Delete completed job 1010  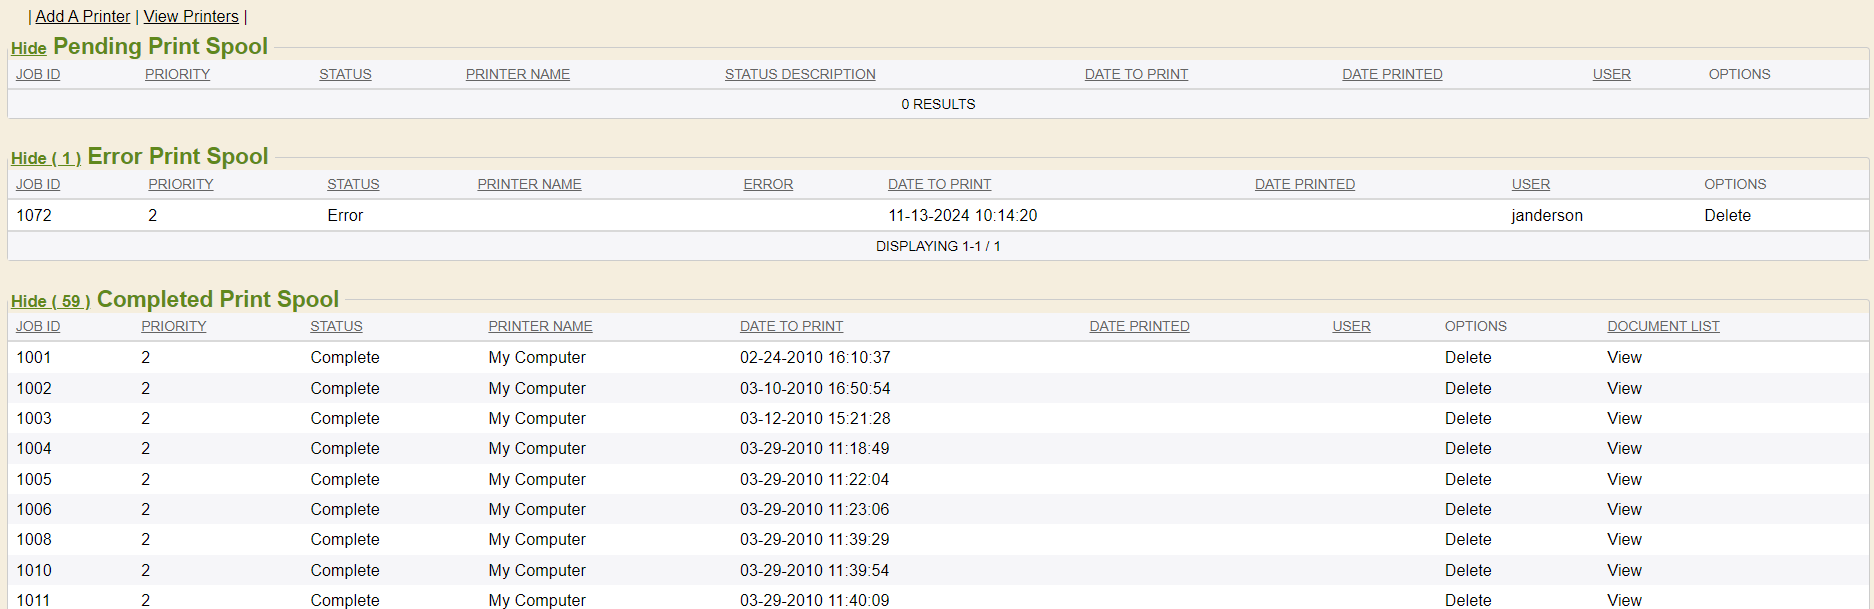pos(1467,570)
